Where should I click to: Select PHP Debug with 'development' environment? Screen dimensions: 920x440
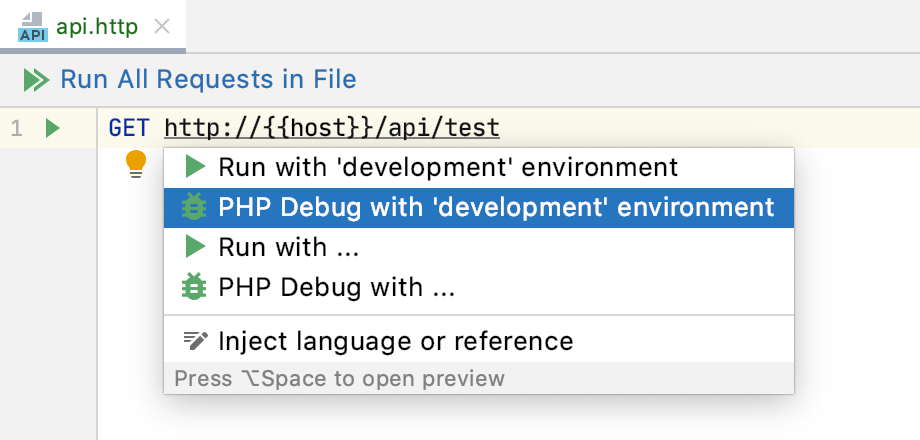pyautogui.click(x=496, y=207)
